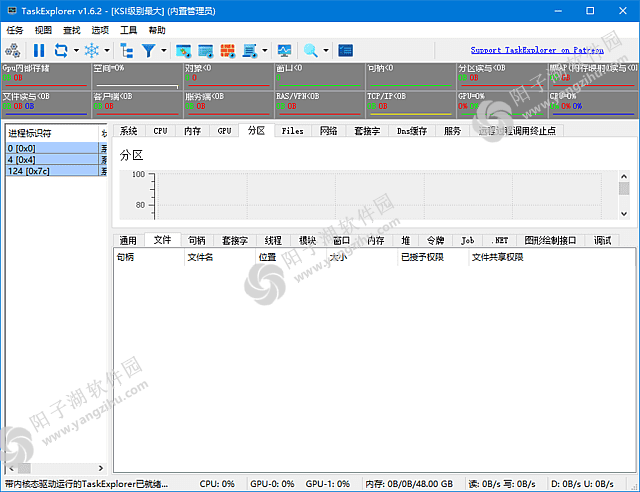Image resolution: width=640 pixels, height=492 pixels.
Task: Click the orange brick firewall icon
Action: pyautogui.click(x=227, y=51)
